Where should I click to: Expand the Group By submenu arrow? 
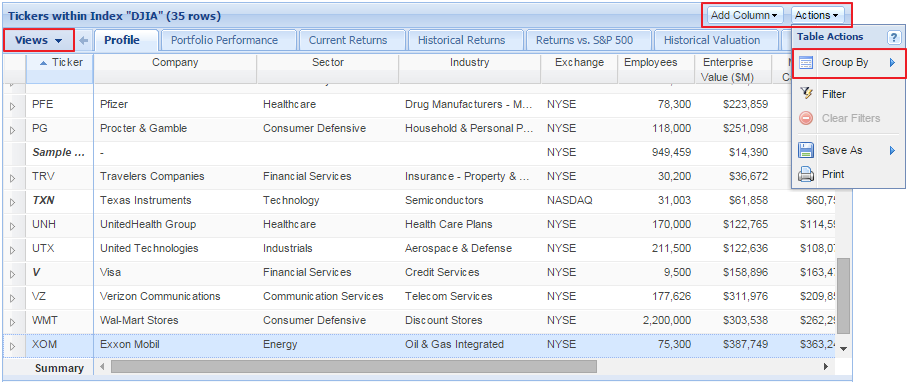pyautogui.click(x=893, y=63)
